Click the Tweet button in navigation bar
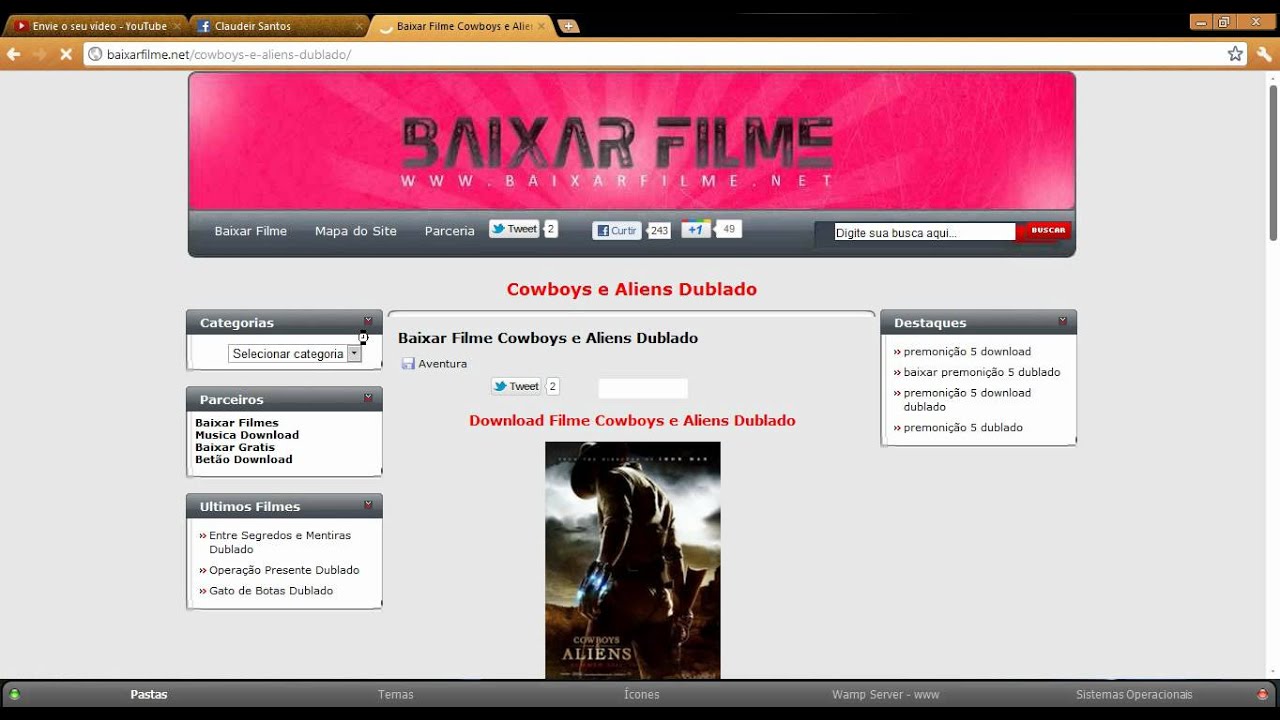Image resolution: width=1280 pixels, height=720 pixels. (514, 229)
